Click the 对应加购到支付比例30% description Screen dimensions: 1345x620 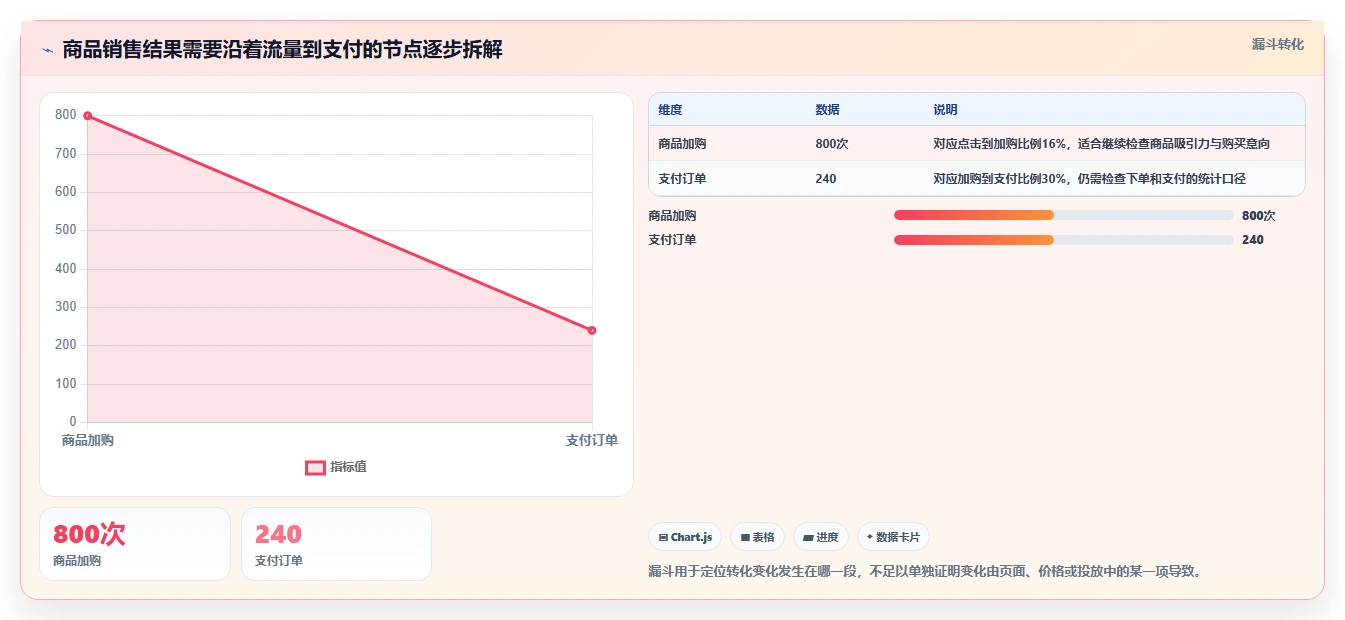[1089, 179]
